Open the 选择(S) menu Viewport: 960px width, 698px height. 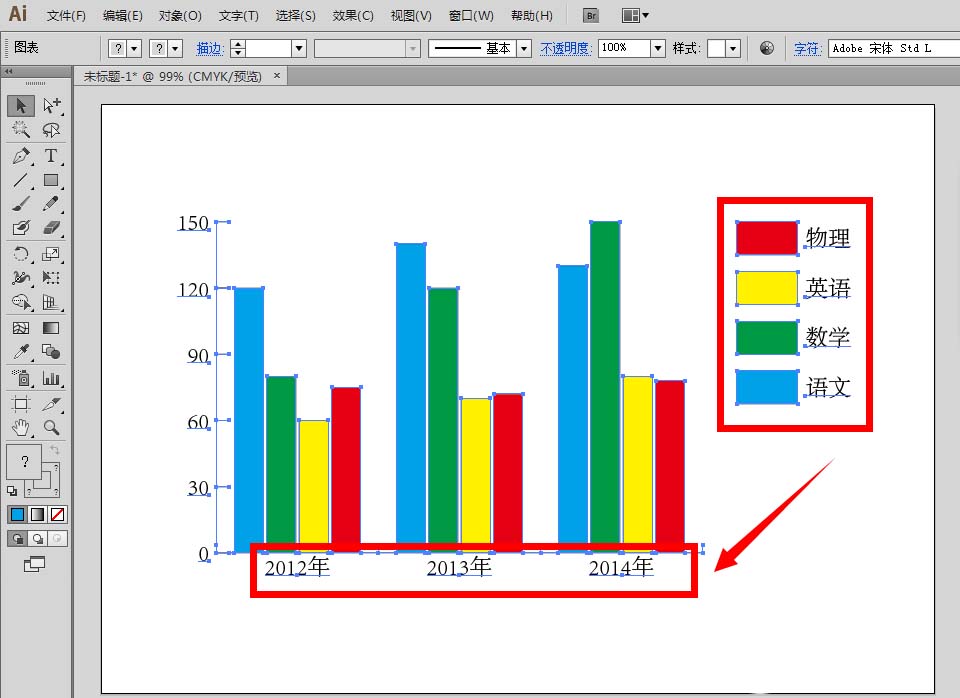tap(296, 16)
